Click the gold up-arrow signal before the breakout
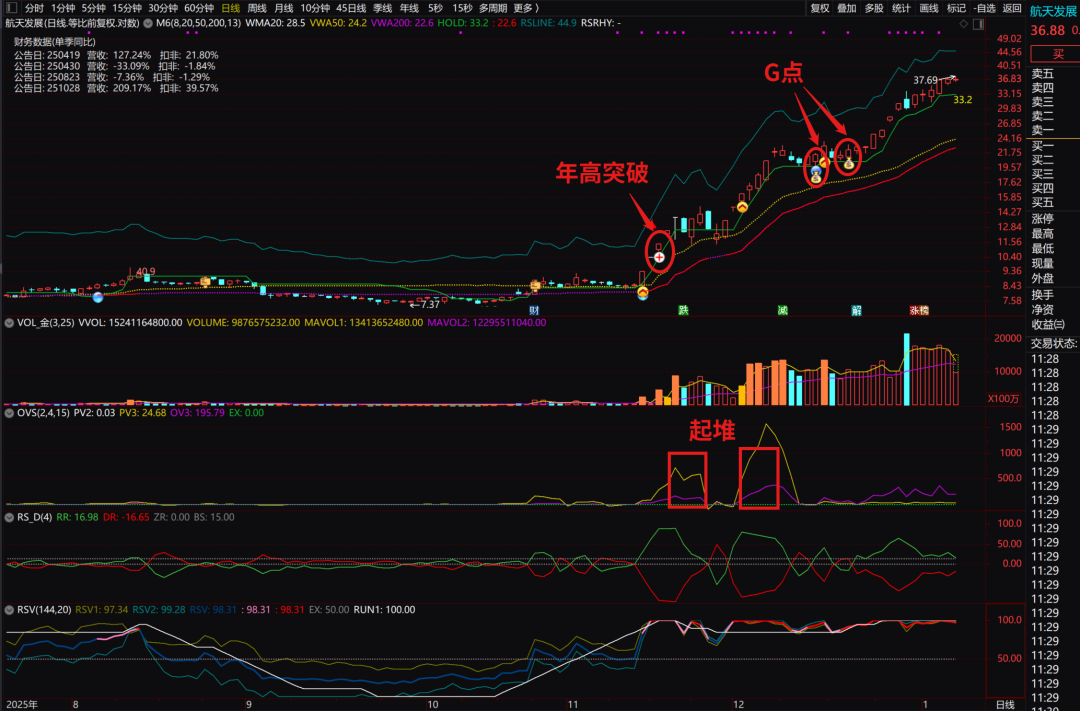Screen dimensions: 1080x711 click(x=643, y=293)
